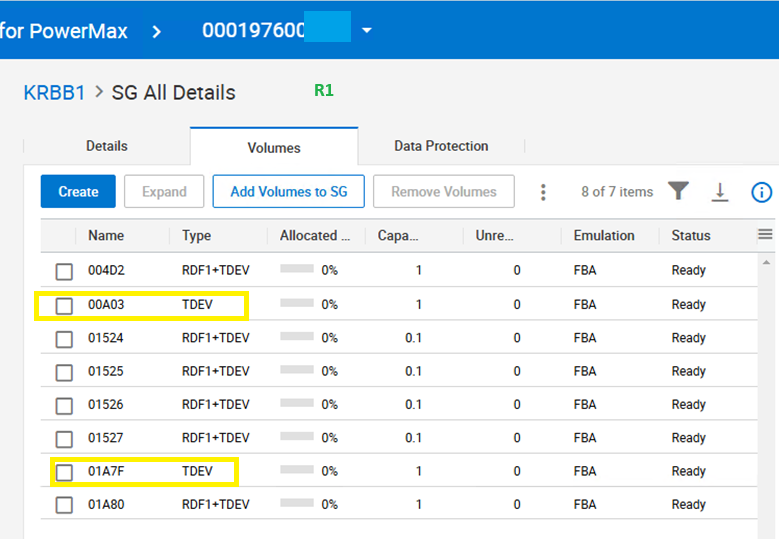Sort by the Name column header

(105, 236)
